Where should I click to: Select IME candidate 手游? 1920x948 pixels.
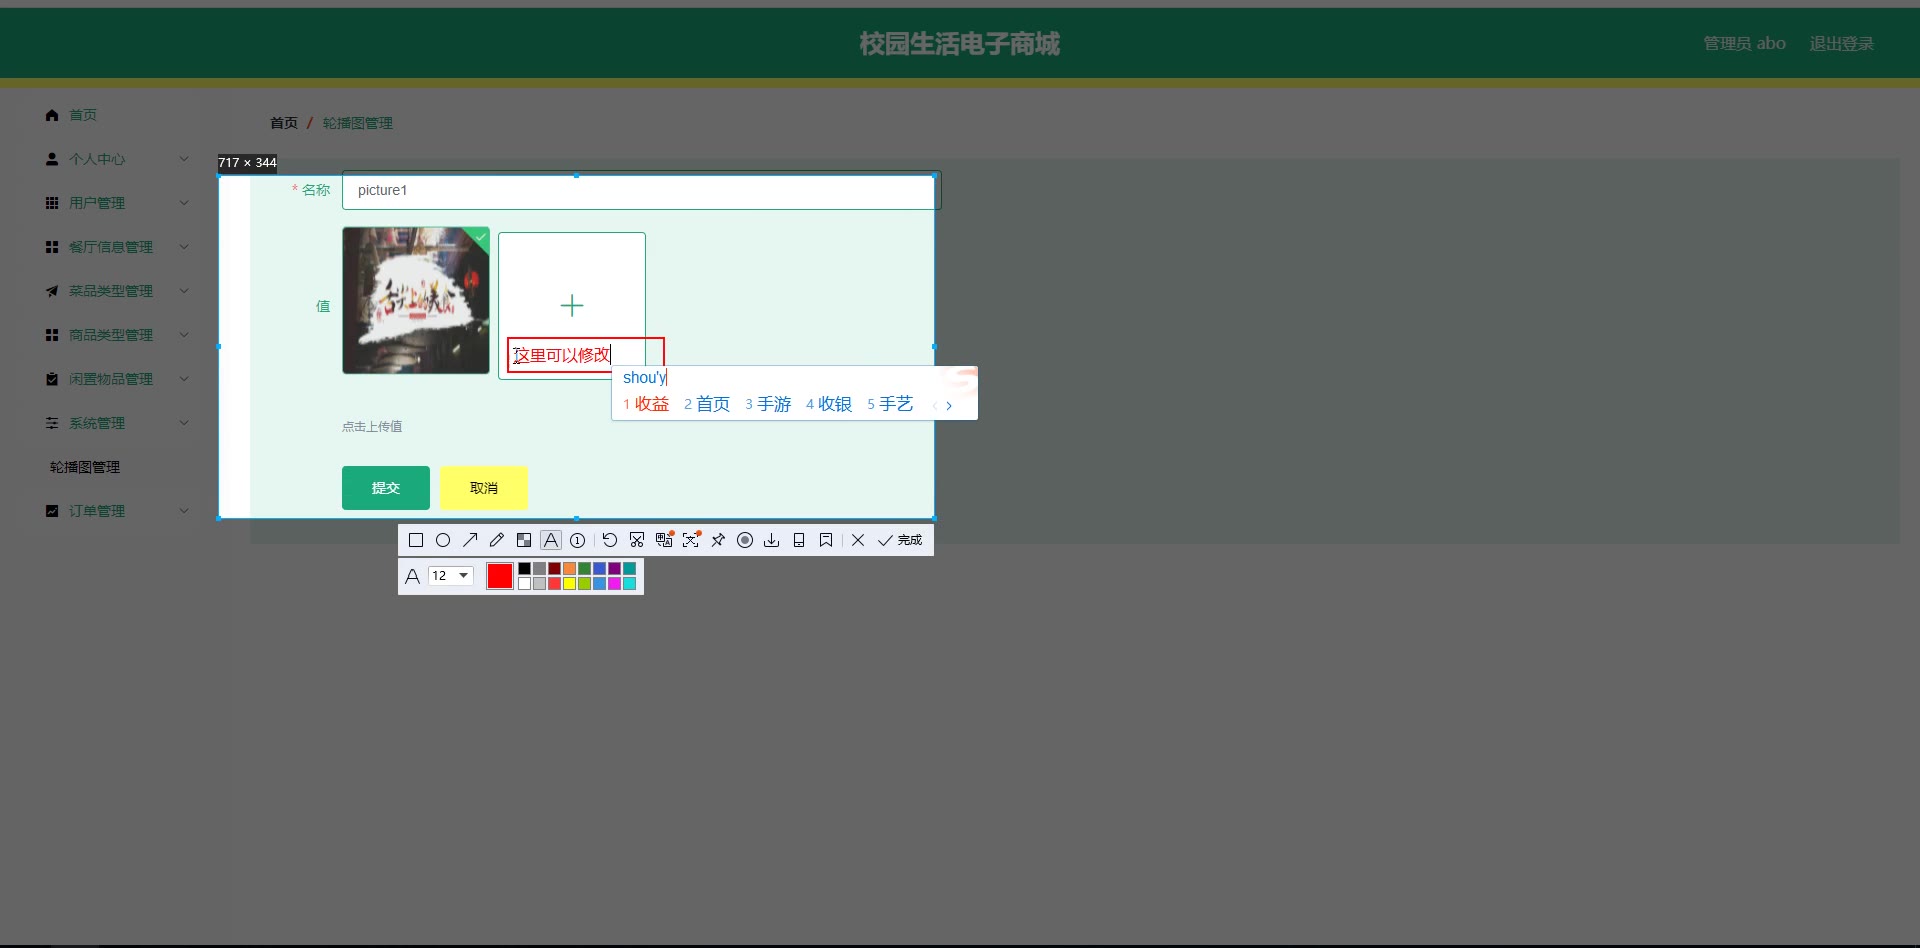768,404
